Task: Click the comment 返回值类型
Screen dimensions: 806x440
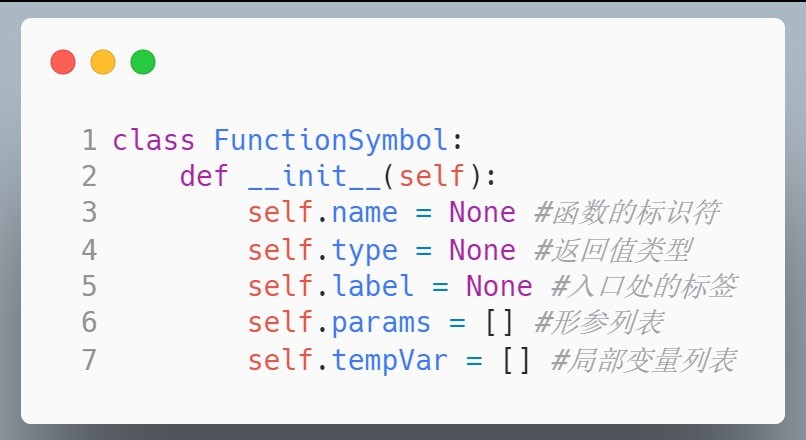Action: click(x=613, y=250)
